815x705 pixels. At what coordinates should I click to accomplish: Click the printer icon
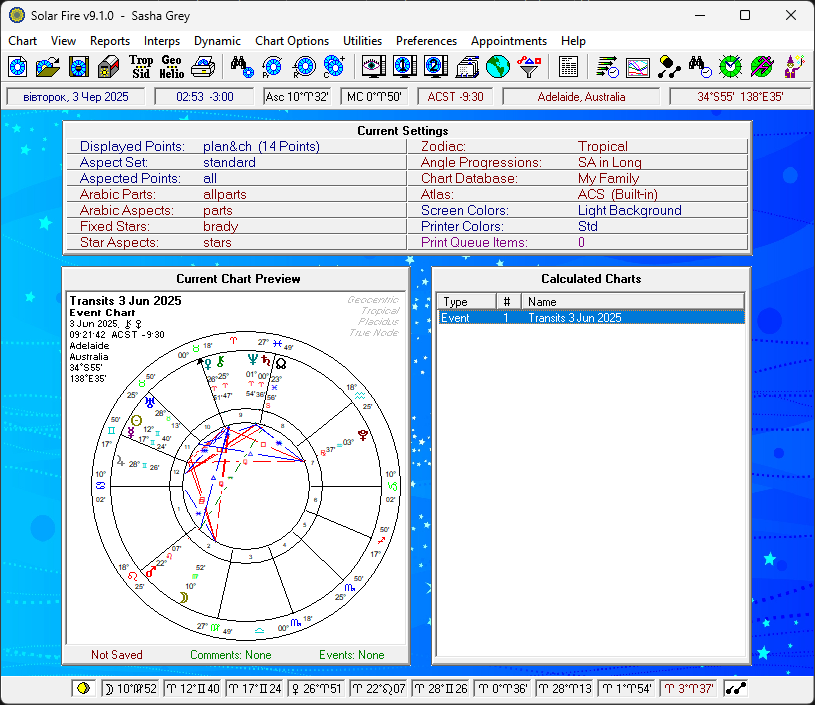pos(203,67)
